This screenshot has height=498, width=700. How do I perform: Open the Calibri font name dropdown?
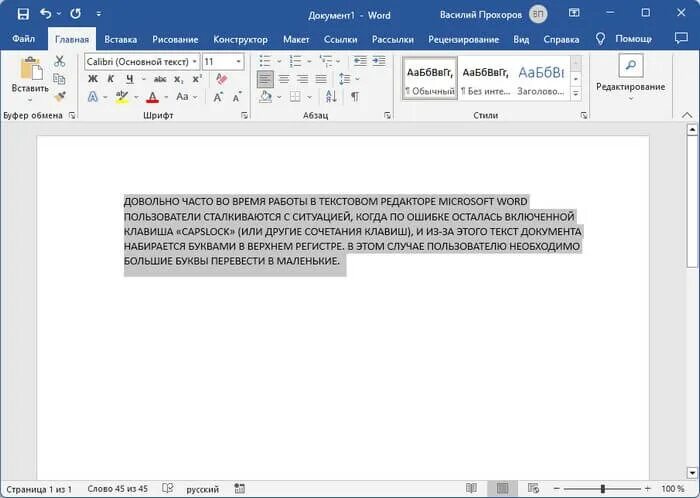tap(195, 62)
